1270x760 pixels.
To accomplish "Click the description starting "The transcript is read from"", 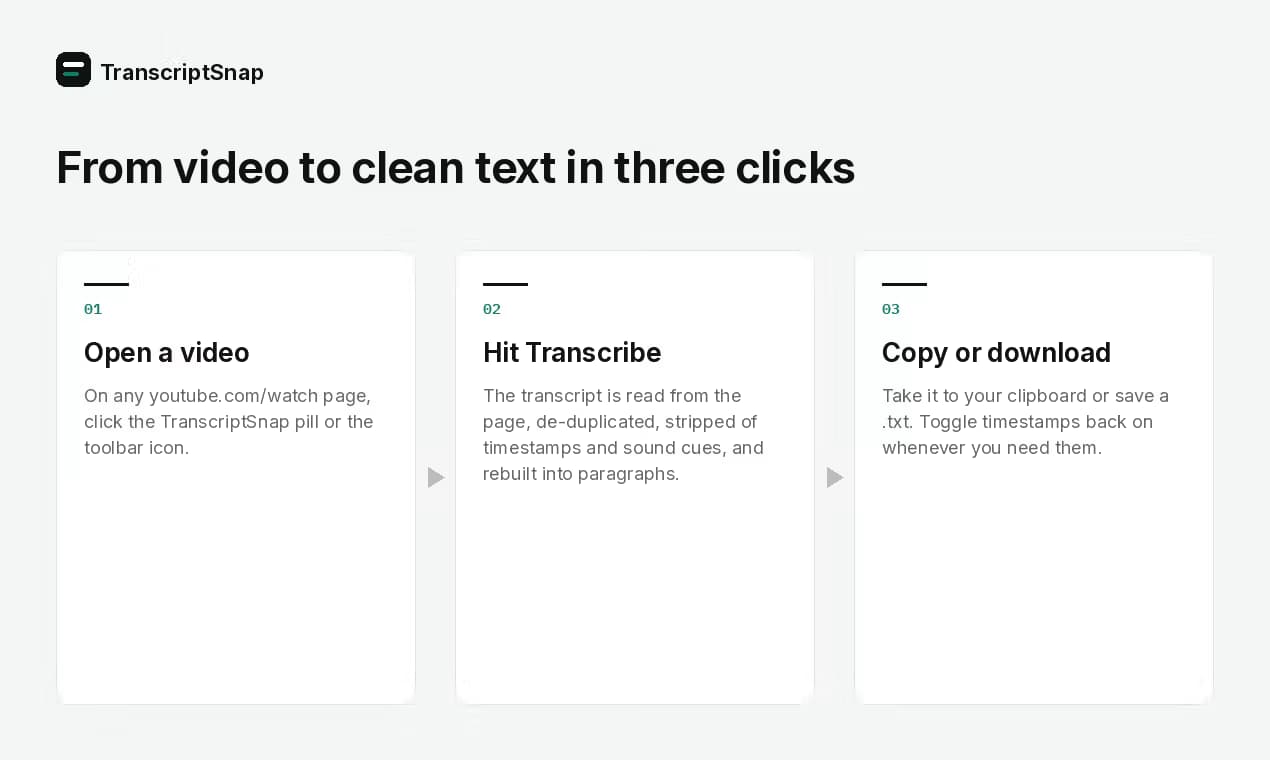I will click(624, 434).
